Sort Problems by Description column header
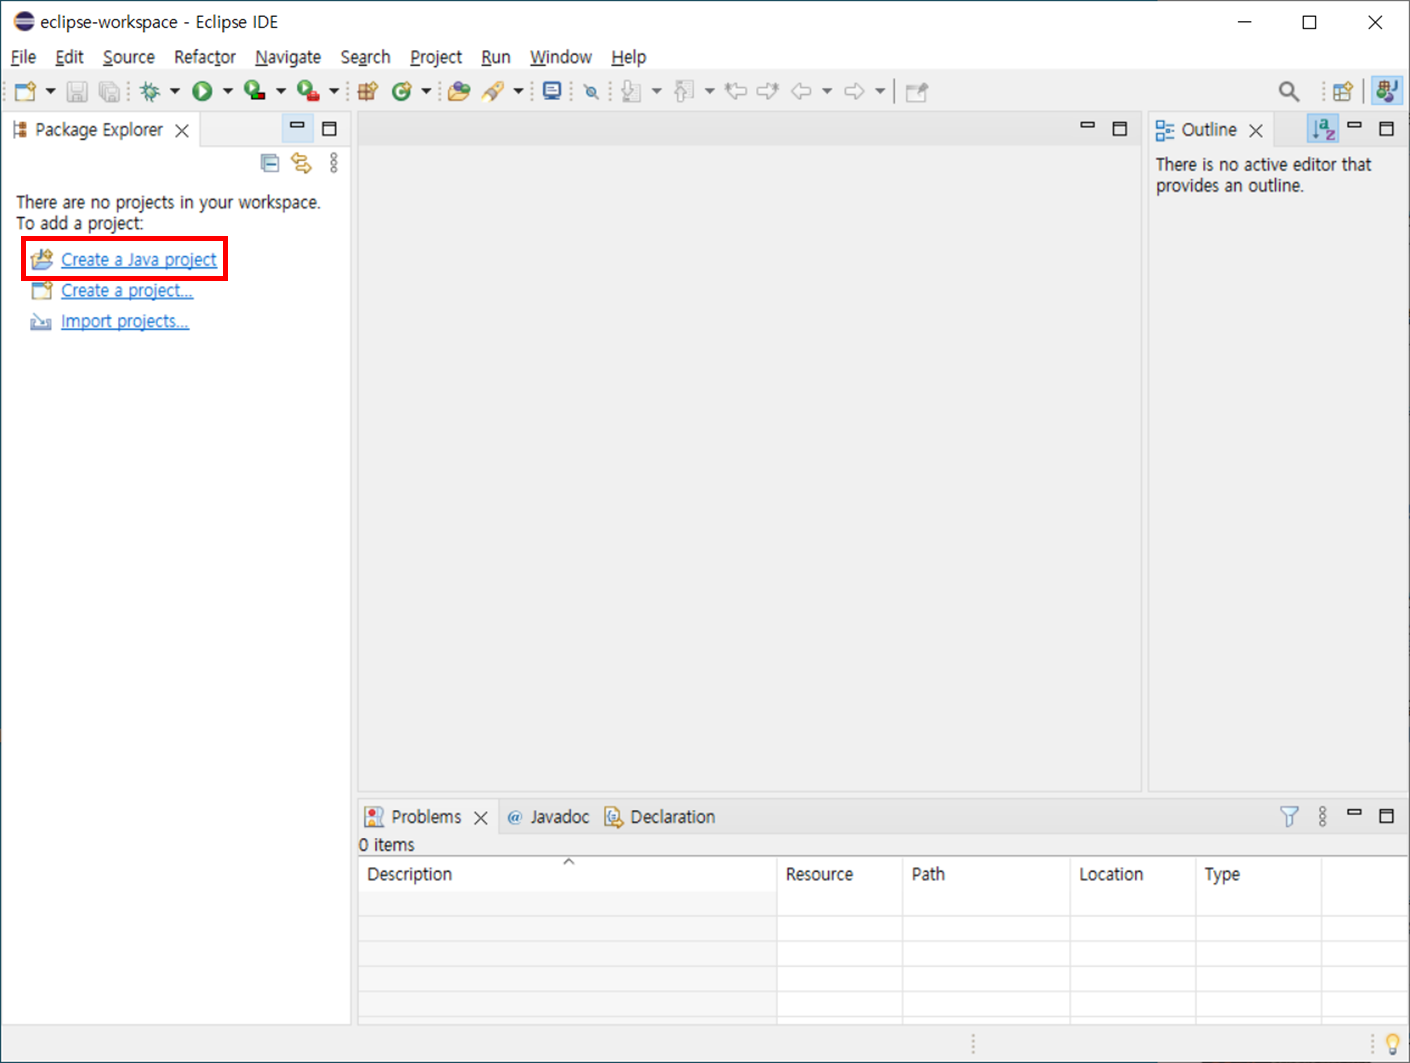The width and height of the screenshot is (1410, 1063). (x=567, y=874)
